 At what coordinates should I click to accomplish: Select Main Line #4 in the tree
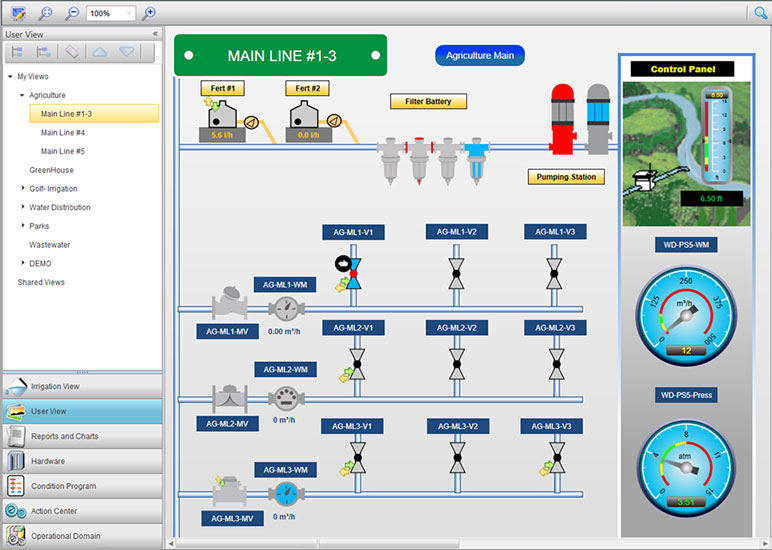[63, 132]
